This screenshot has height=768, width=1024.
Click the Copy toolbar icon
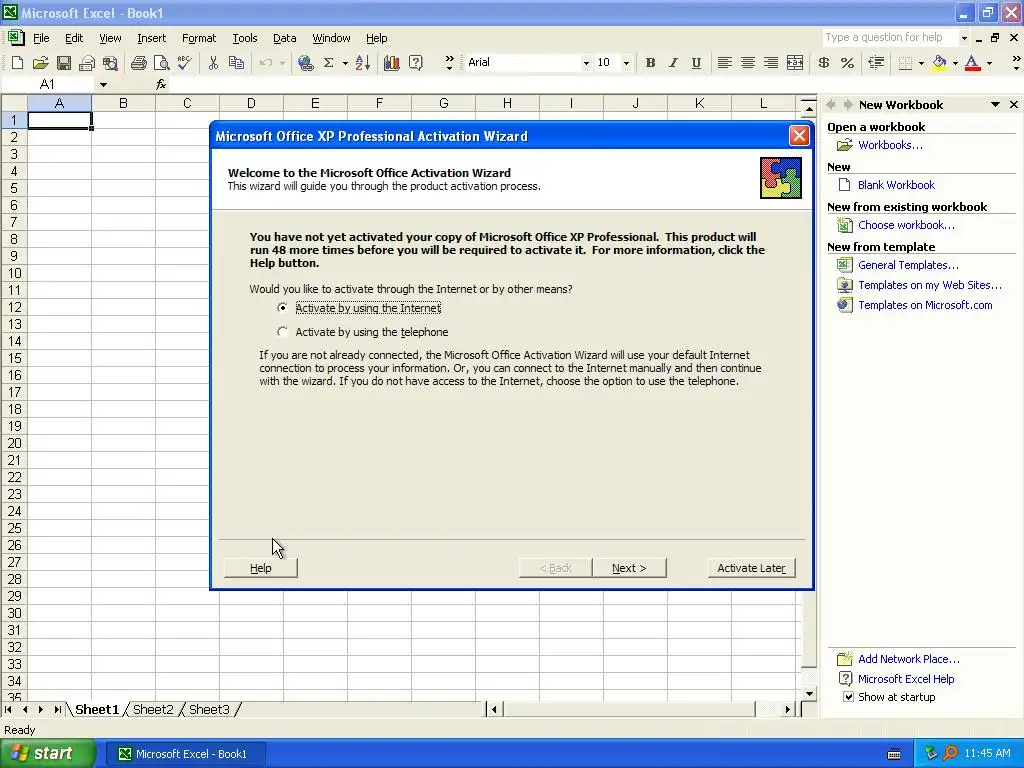click(236, 63)
